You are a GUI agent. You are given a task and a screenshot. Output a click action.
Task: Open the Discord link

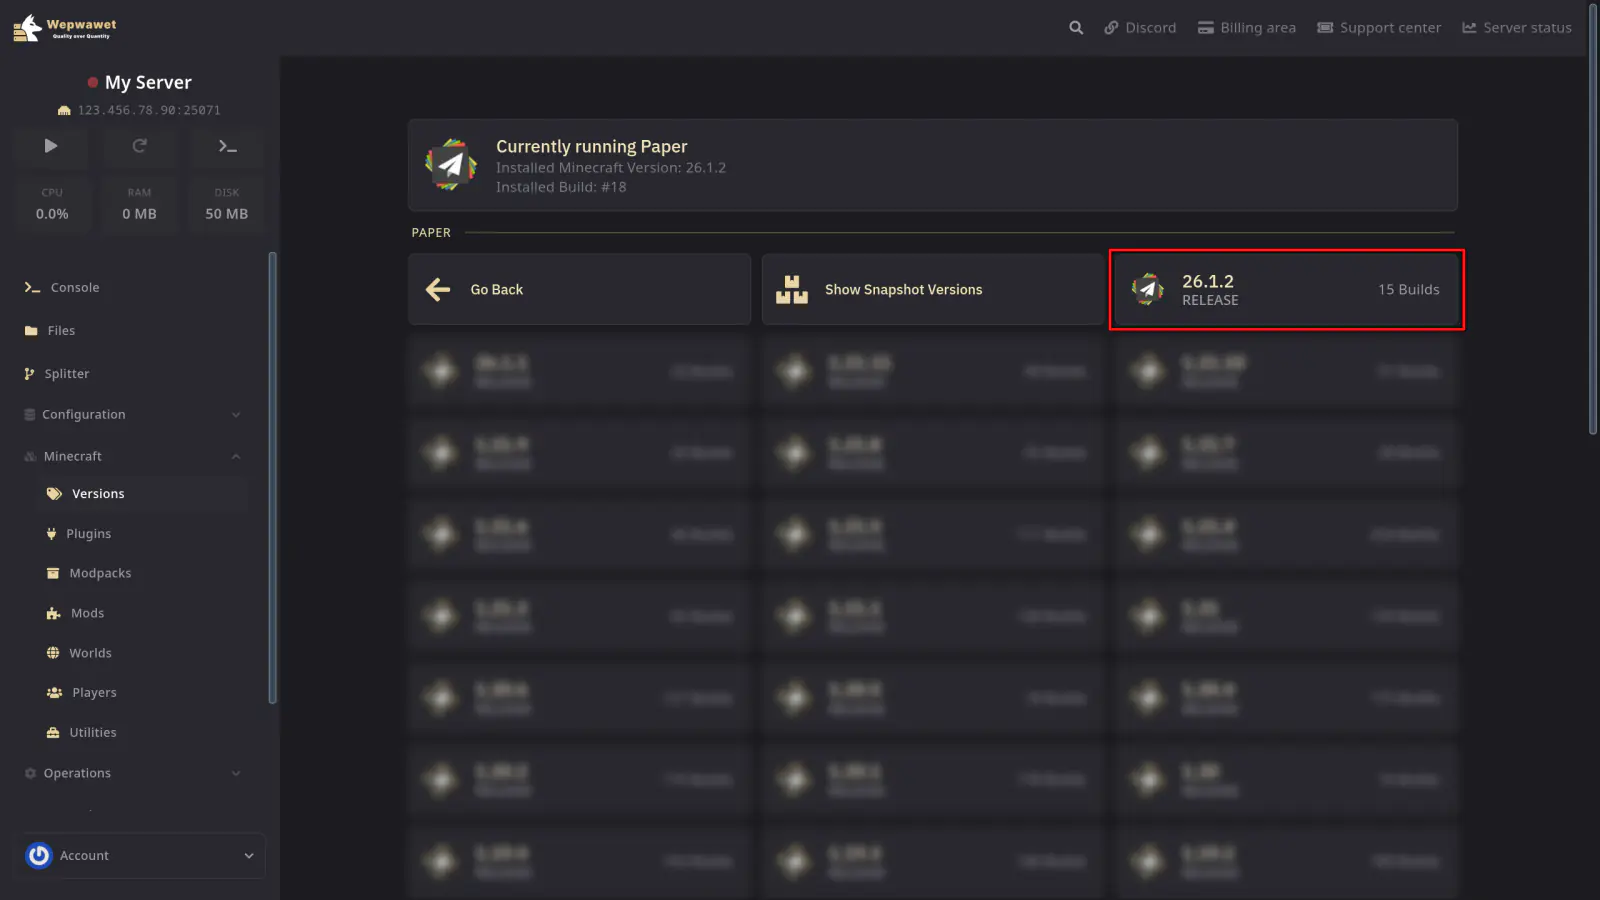pos(1140,28)
